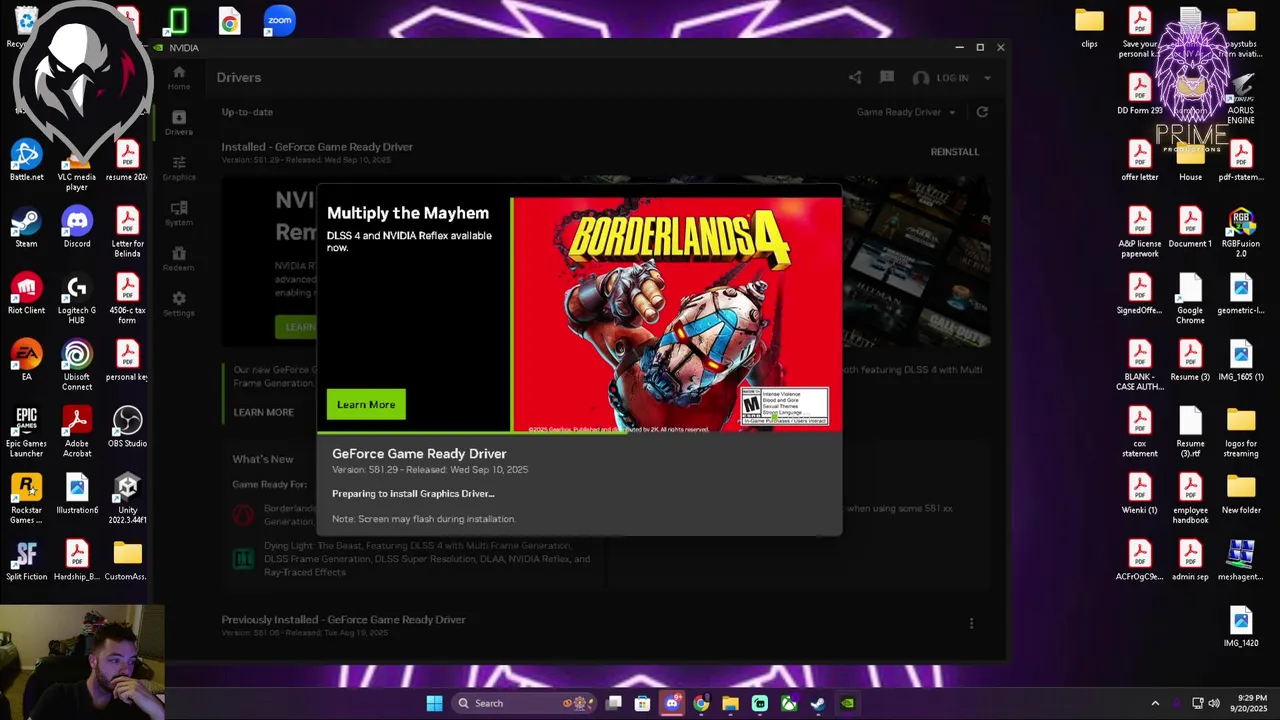
Task: Select the clips folder on desktop
Action: click(1089, 28)
